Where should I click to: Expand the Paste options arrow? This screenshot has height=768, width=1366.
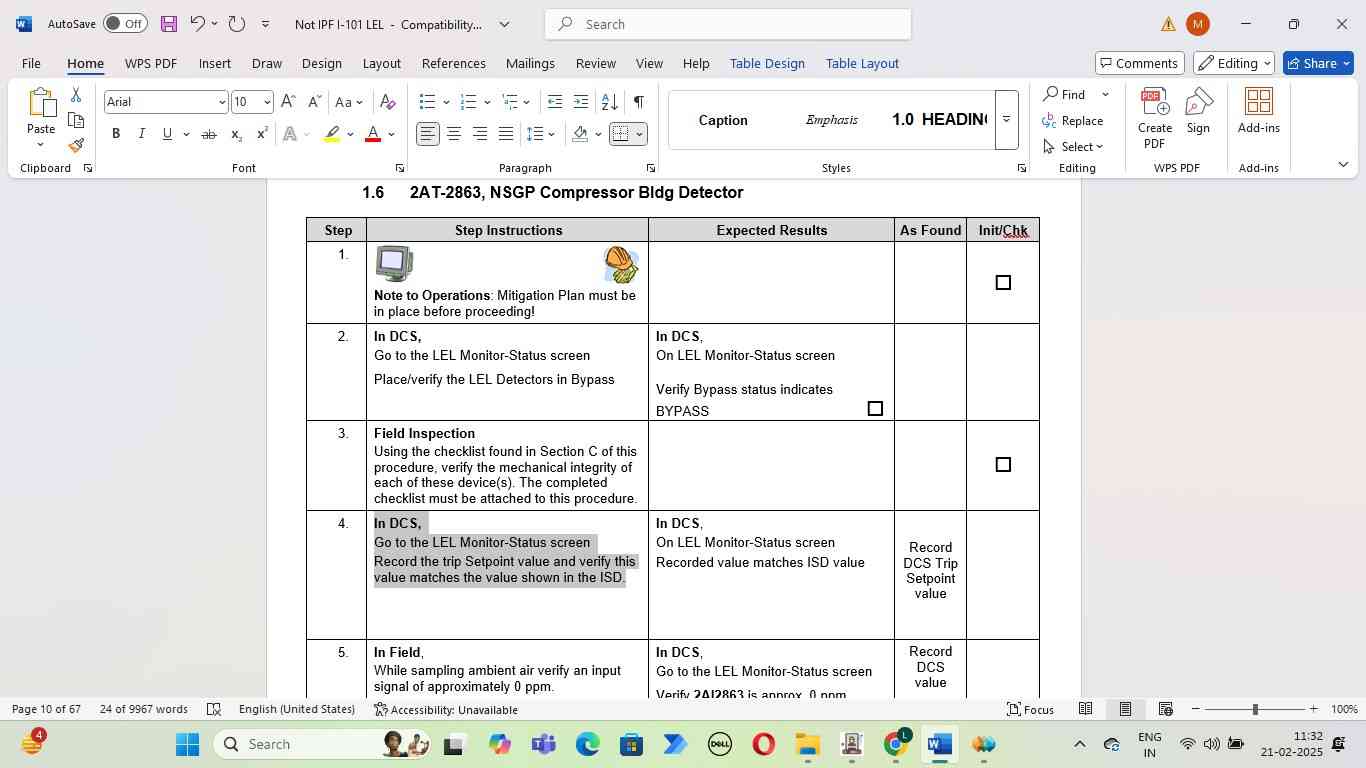pos(40,144)
